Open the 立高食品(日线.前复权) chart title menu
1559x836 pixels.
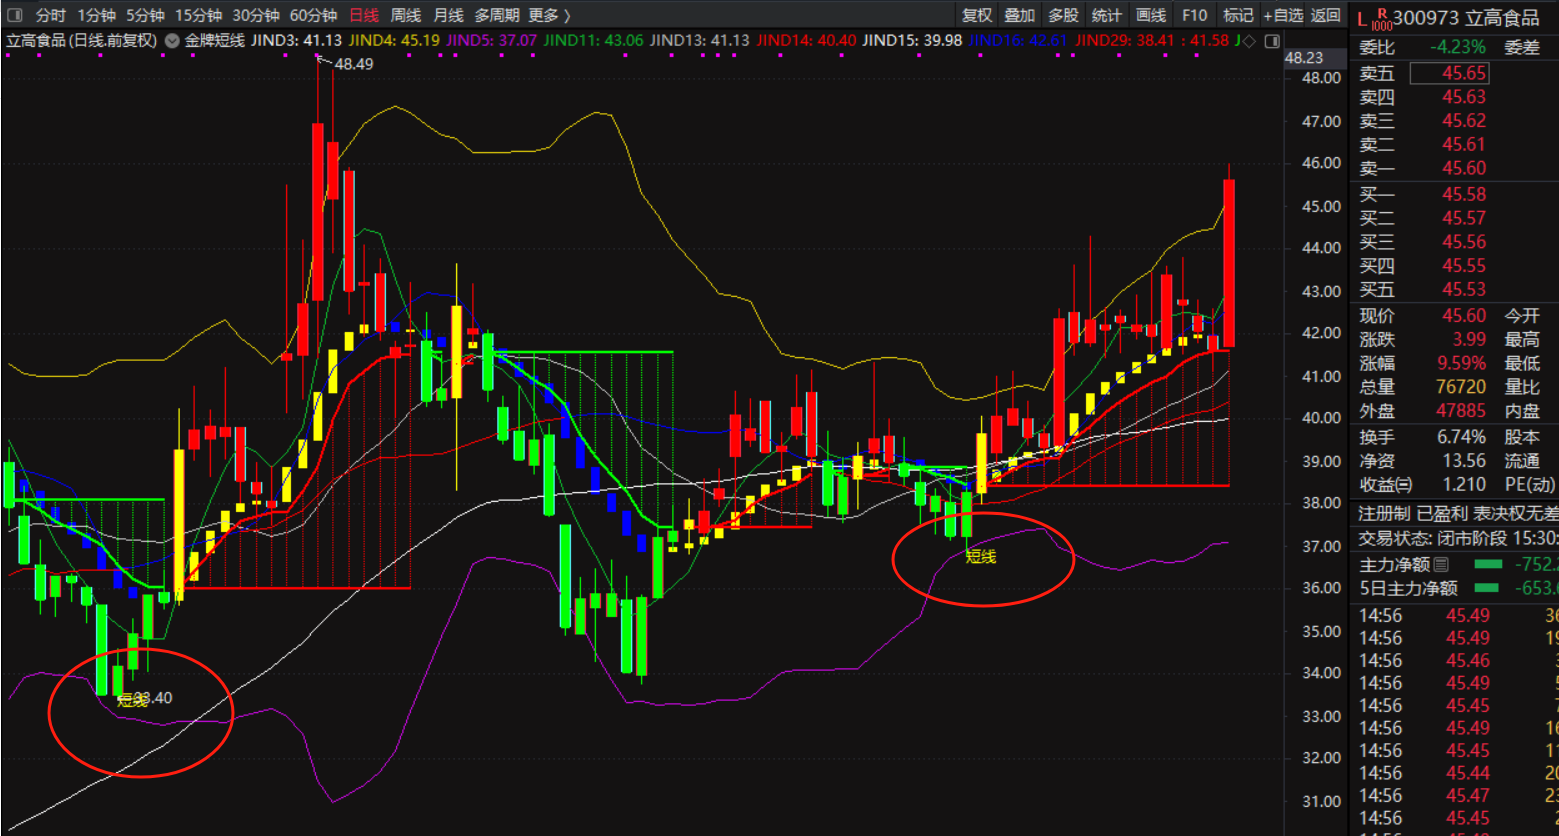point(82,41)
